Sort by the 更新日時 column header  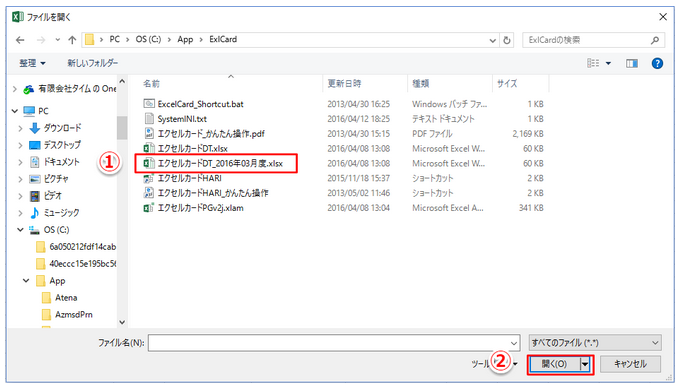tap(344, 84)
